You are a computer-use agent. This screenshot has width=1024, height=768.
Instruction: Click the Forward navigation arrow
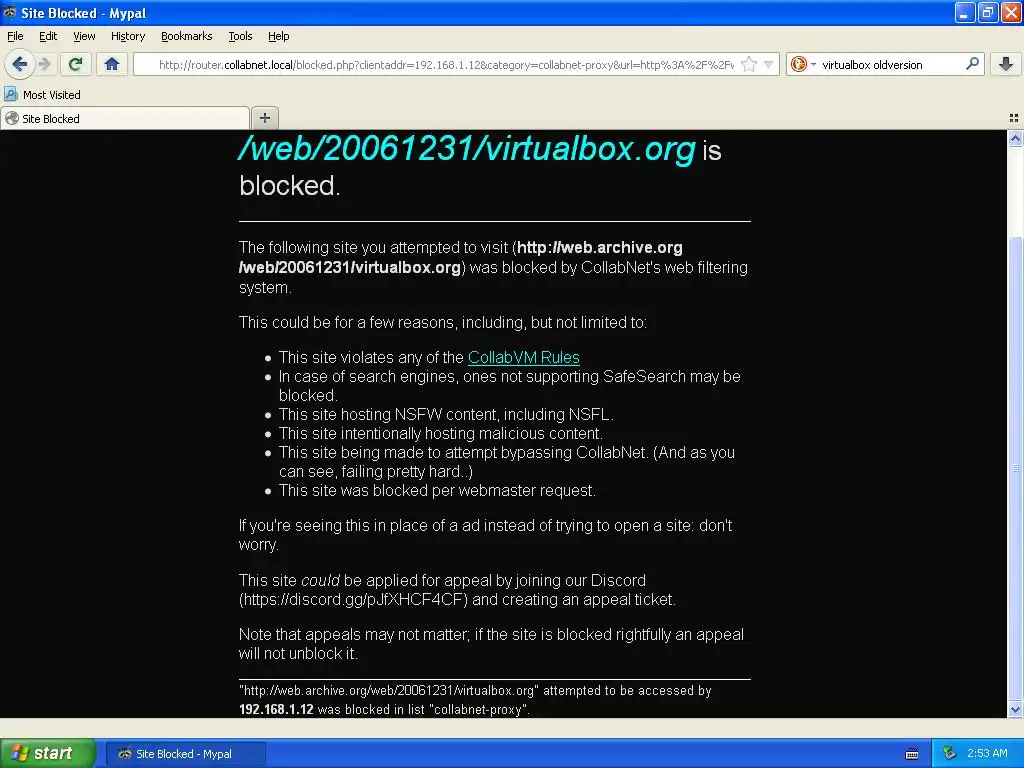[x=44, y=64]
